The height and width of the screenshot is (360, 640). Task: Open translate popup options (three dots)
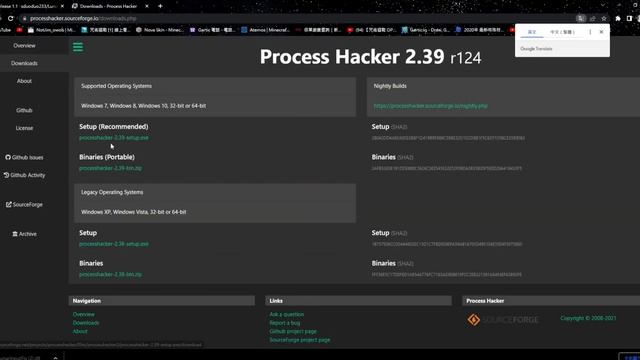pos(590,32)
